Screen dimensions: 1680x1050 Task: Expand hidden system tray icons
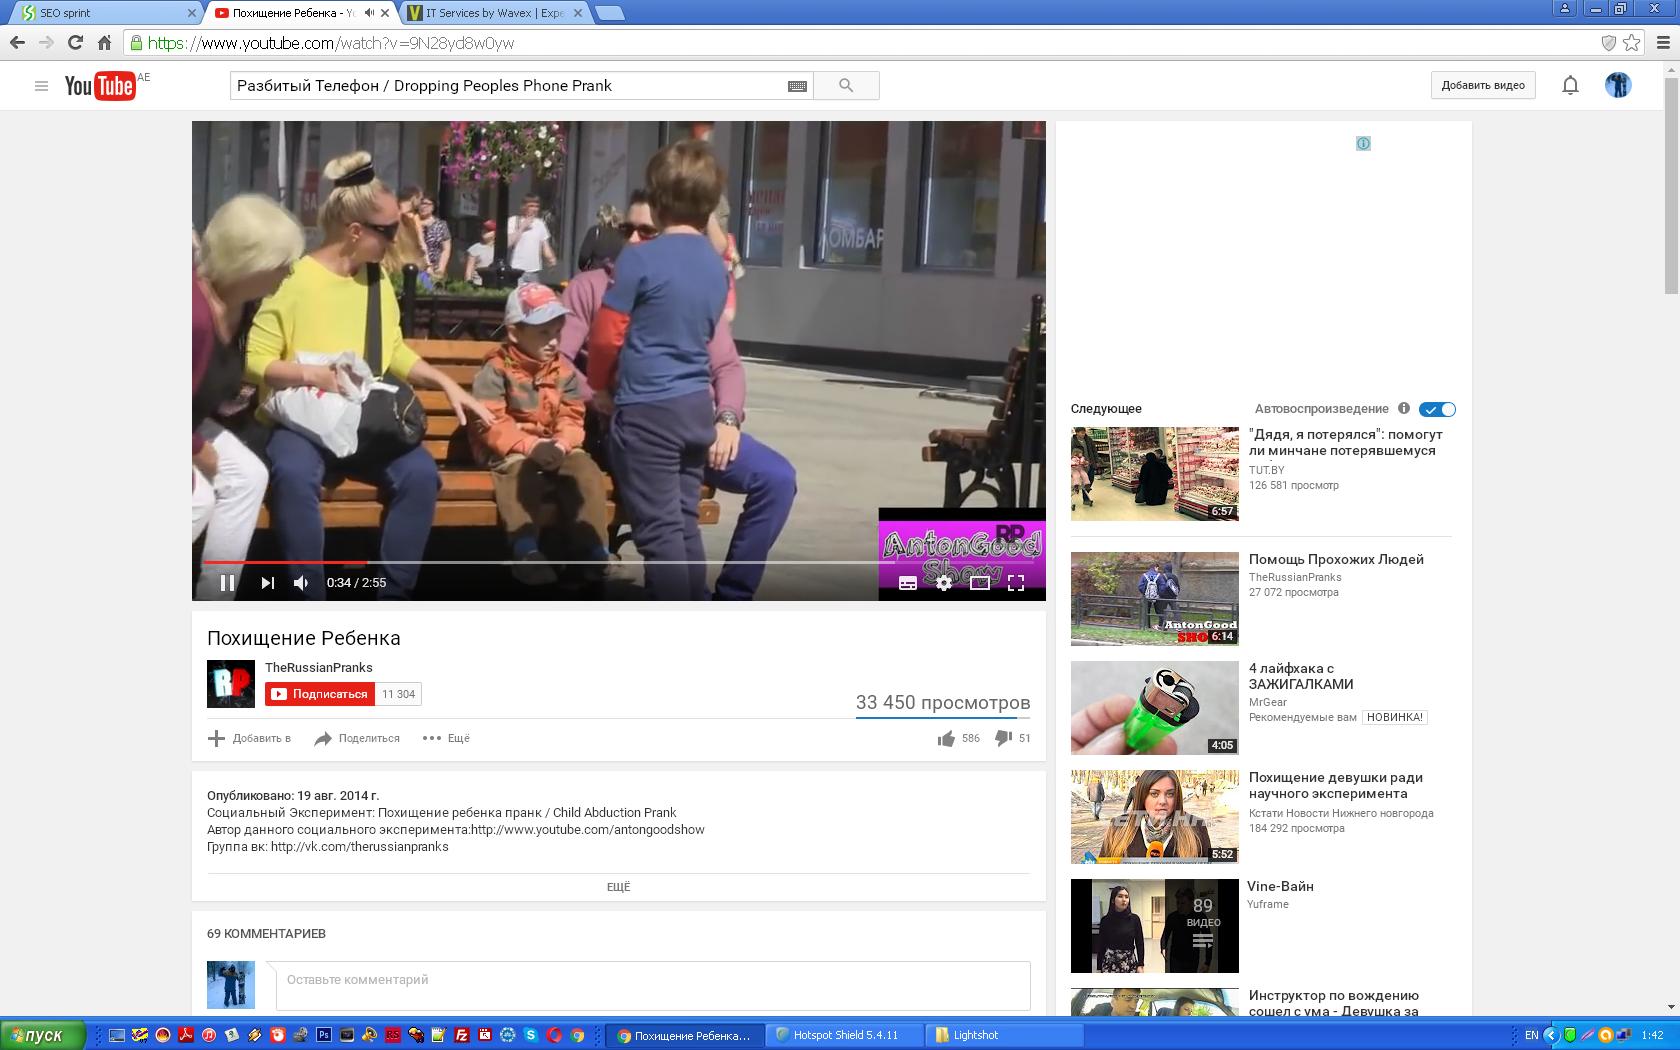tap(1551, 1036)
